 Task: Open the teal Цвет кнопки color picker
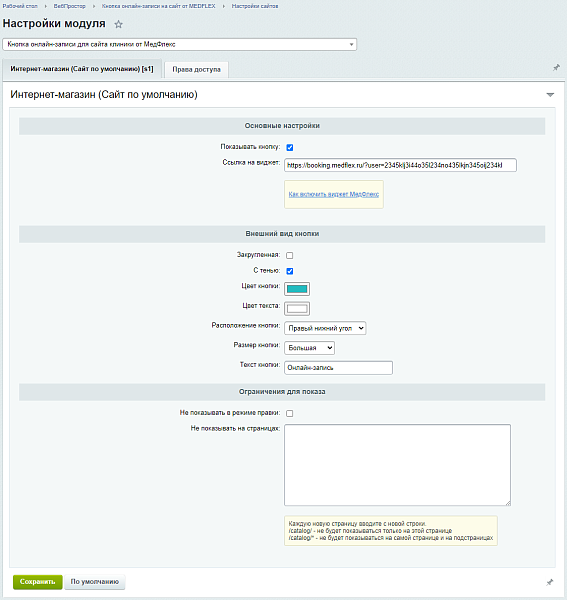coord(297,289)
